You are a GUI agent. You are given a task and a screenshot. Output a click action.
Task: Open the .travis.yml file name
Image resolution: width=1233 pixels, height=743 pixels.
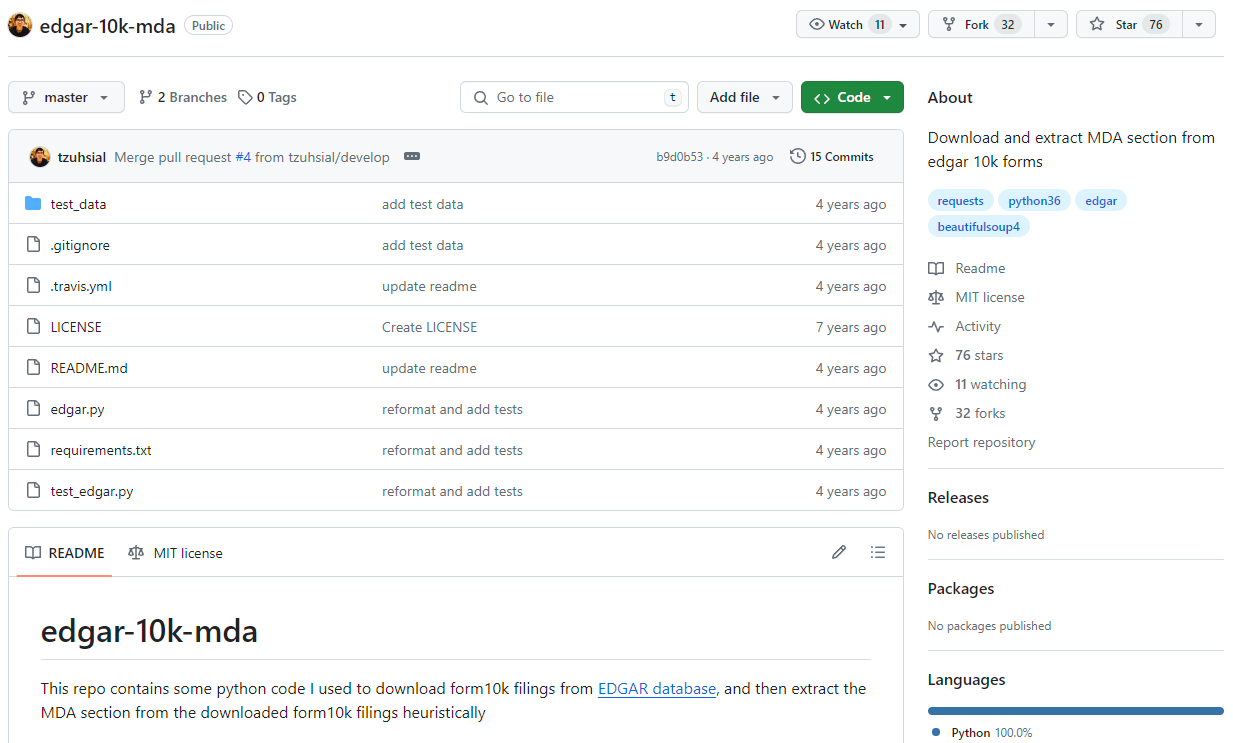click(x=81, y=286)
